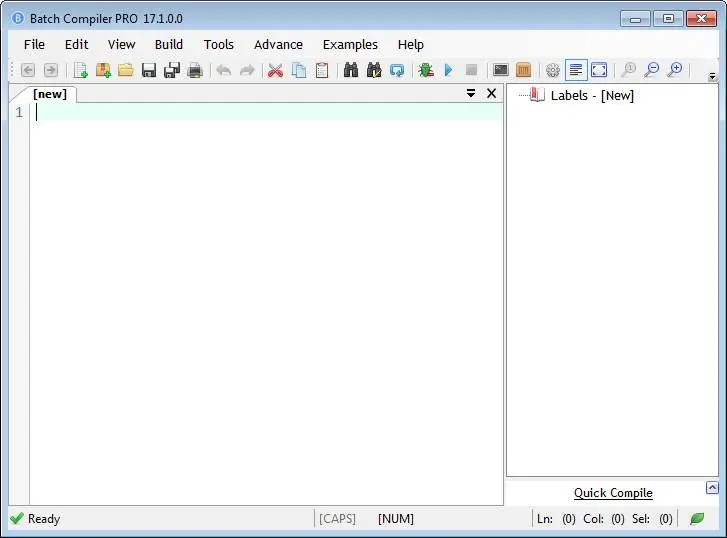
Task: Click in the line 1 editor area
Action: coord(269,112)
